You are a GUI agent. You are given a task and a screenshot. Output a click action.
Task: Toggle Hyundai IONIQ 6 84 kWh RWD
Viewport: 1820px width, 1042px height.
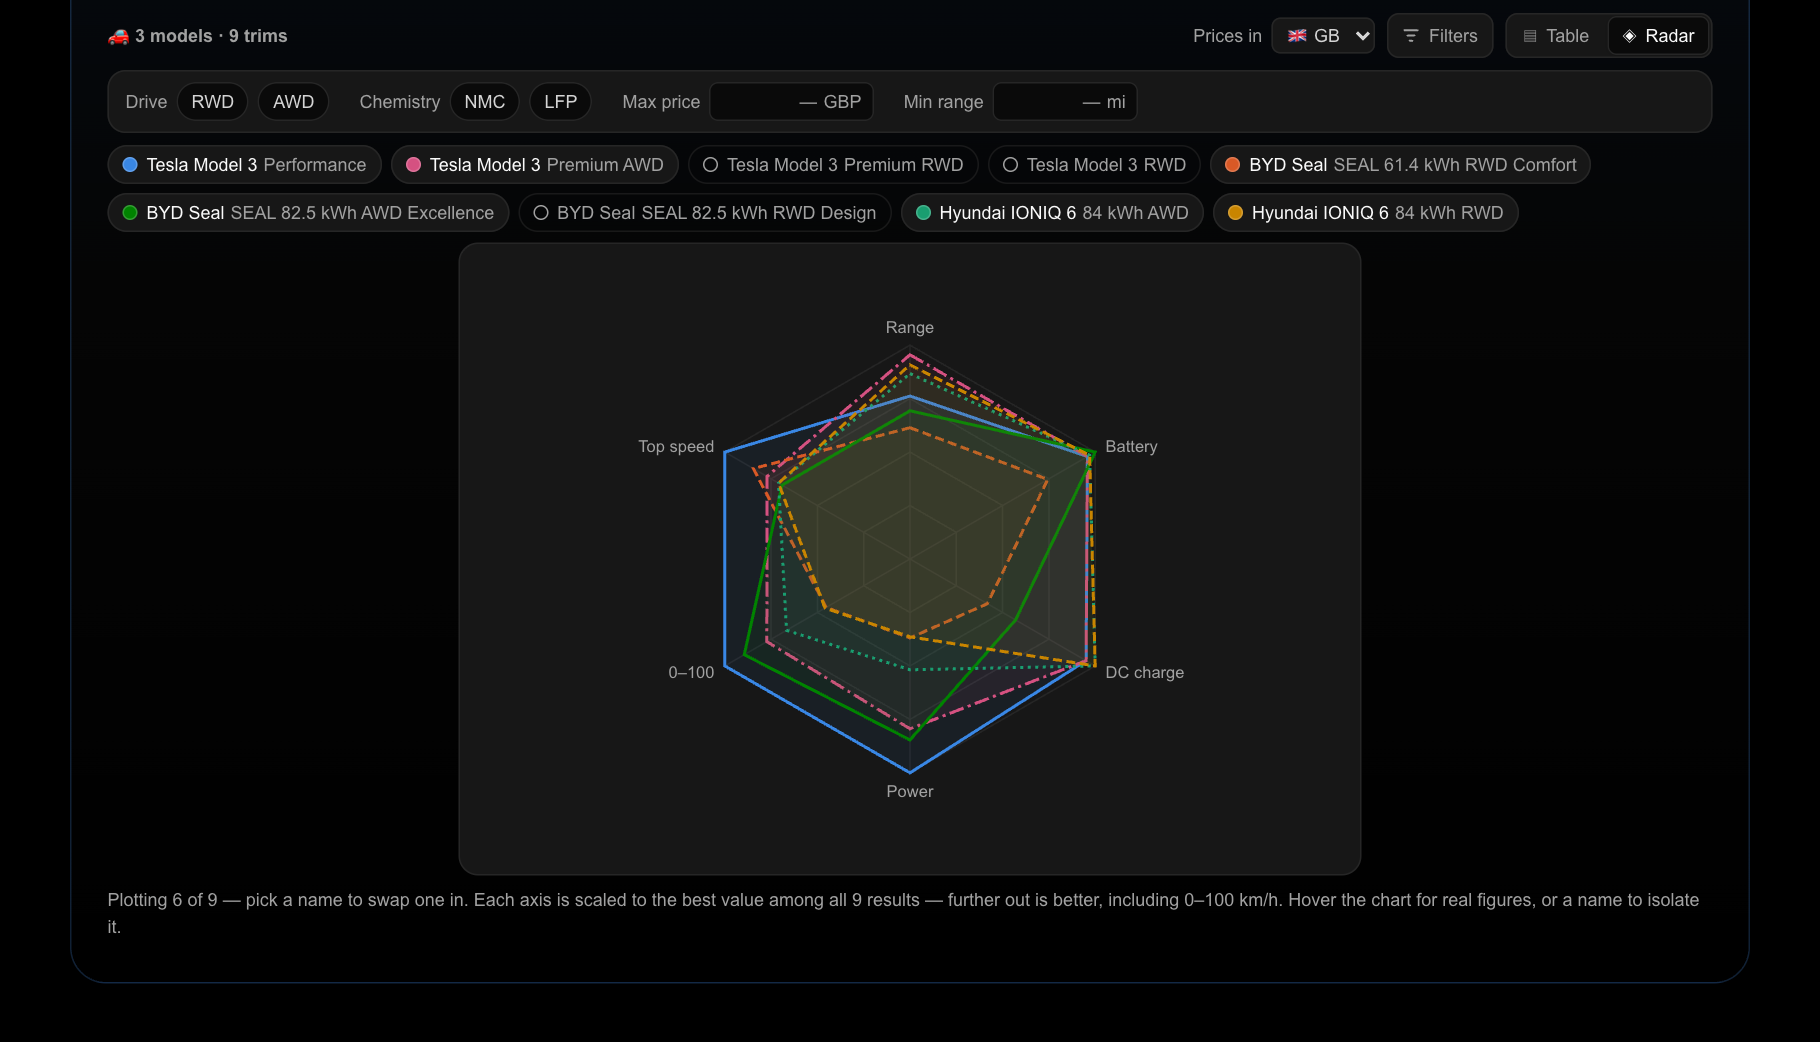pyautogui.click(x=1366, y=213)
